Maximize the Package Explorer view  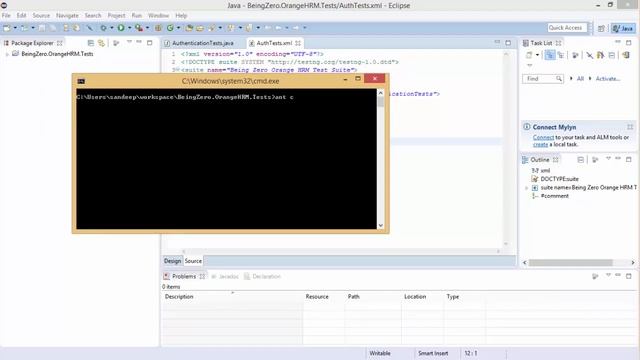click(x=149, y=42)
